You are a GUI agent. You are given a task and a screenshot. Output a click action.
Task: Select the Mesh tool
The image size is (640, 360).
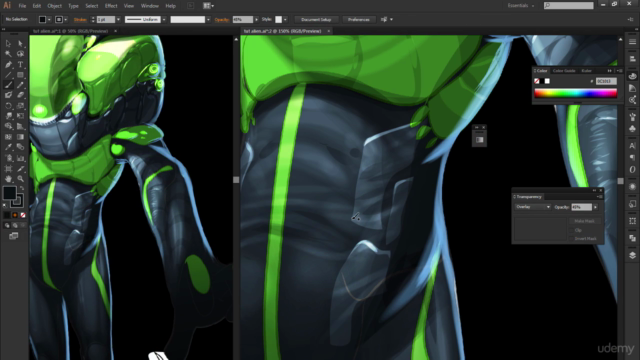8,137
